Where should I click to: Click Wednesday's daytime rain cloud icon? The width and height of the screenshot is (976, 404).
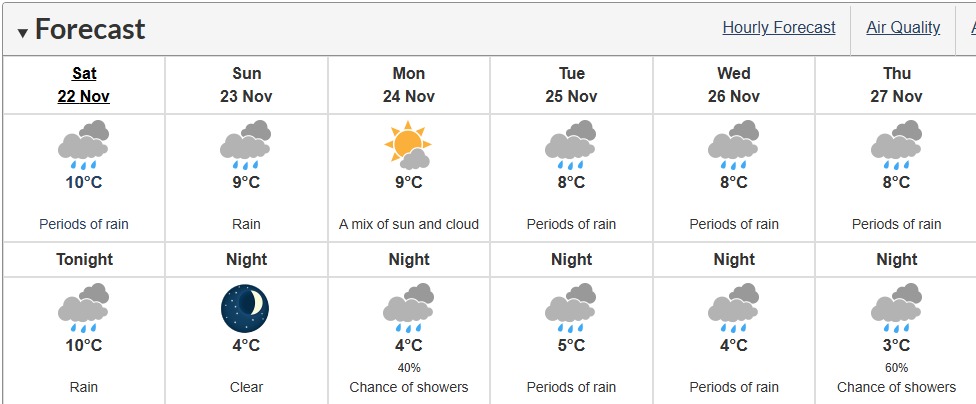point(733,145)
